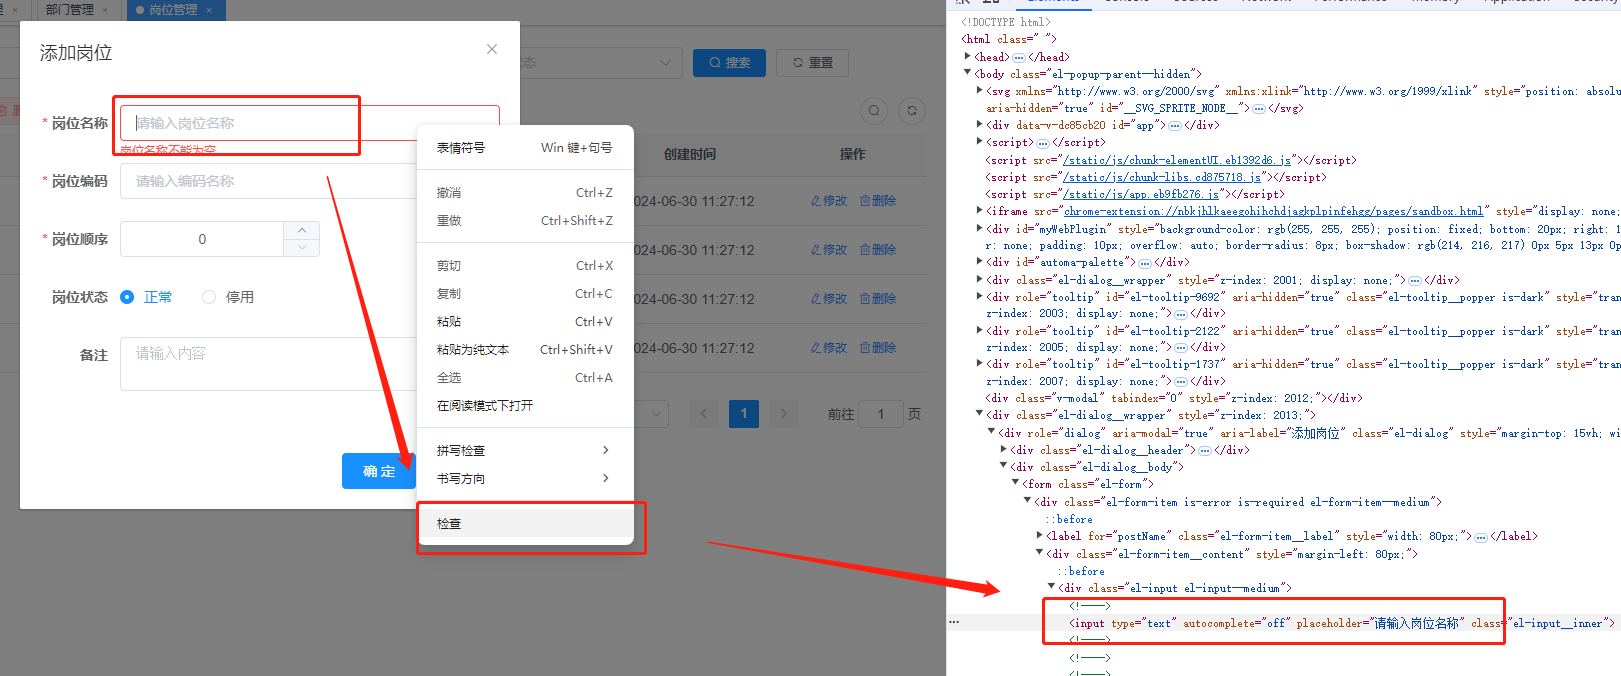Screen dimensions: 1621x676
Task: Expand the el-dialog__header div node
Action: (x=1003, y=450)
